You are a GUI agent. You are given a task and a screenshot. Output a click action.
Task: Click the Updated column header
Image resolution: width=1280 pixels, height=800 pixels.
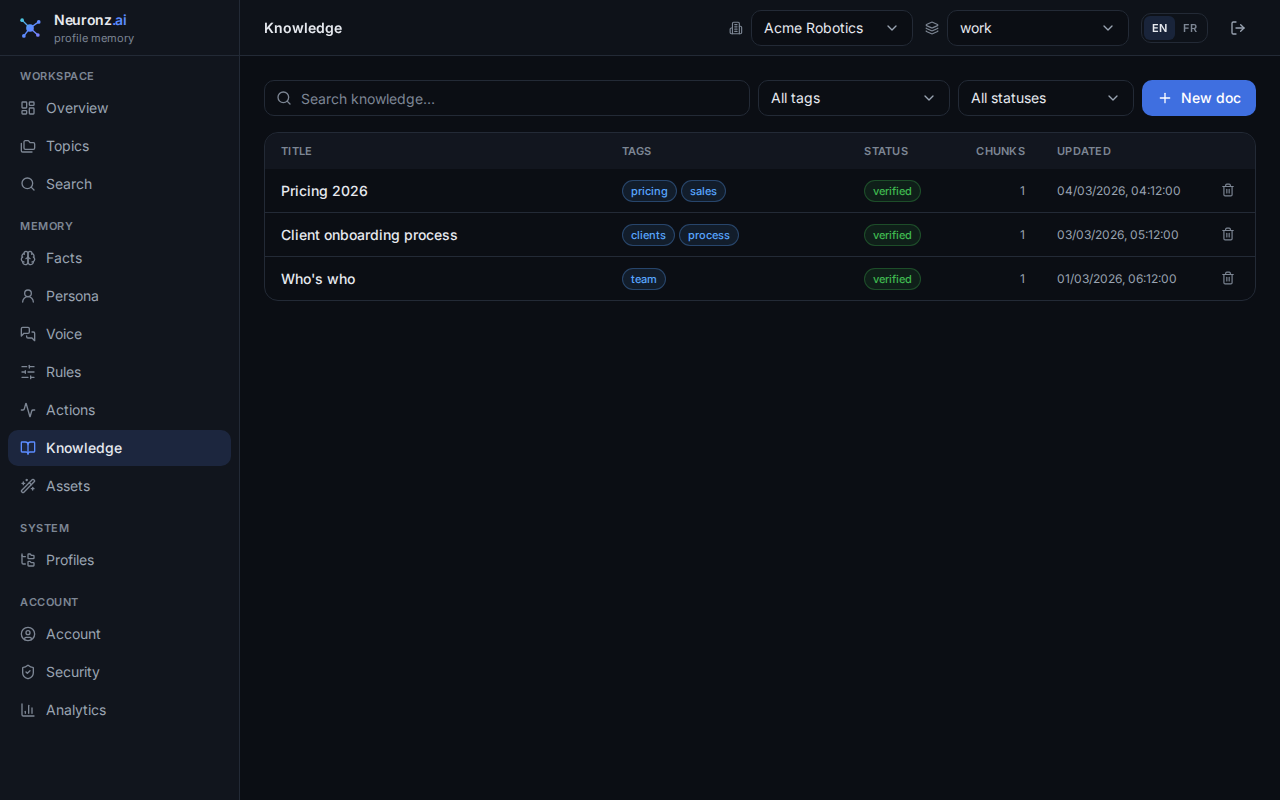coord(1084,151)
